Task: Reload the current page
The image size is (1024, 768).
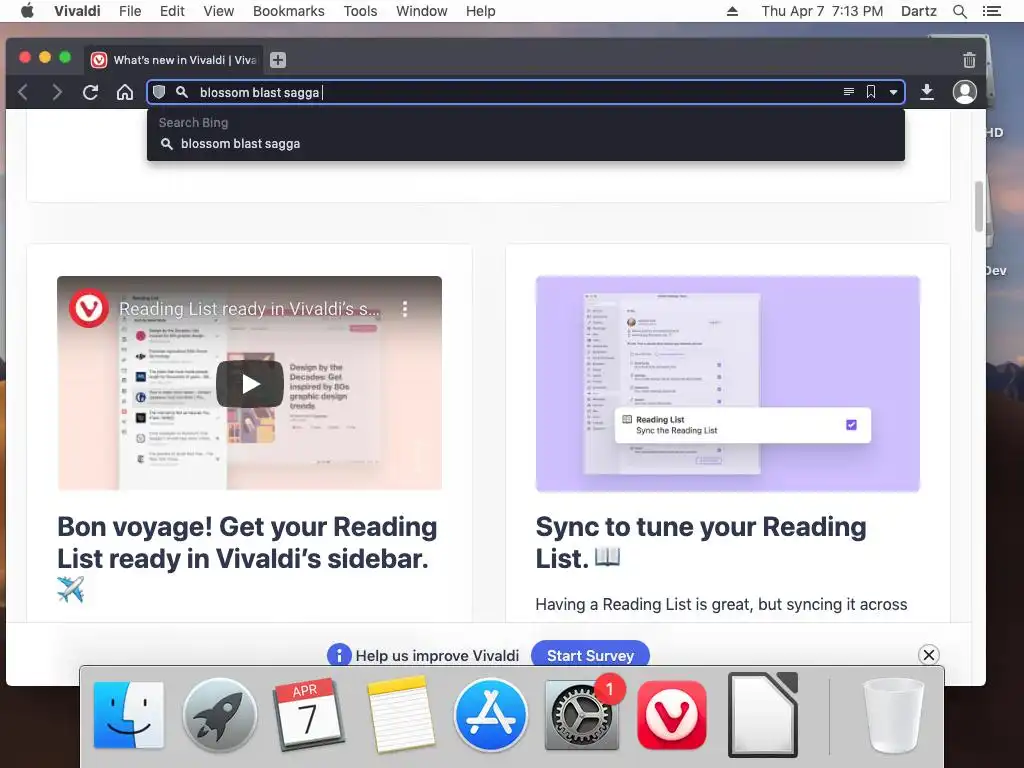Action: (91, 92)
